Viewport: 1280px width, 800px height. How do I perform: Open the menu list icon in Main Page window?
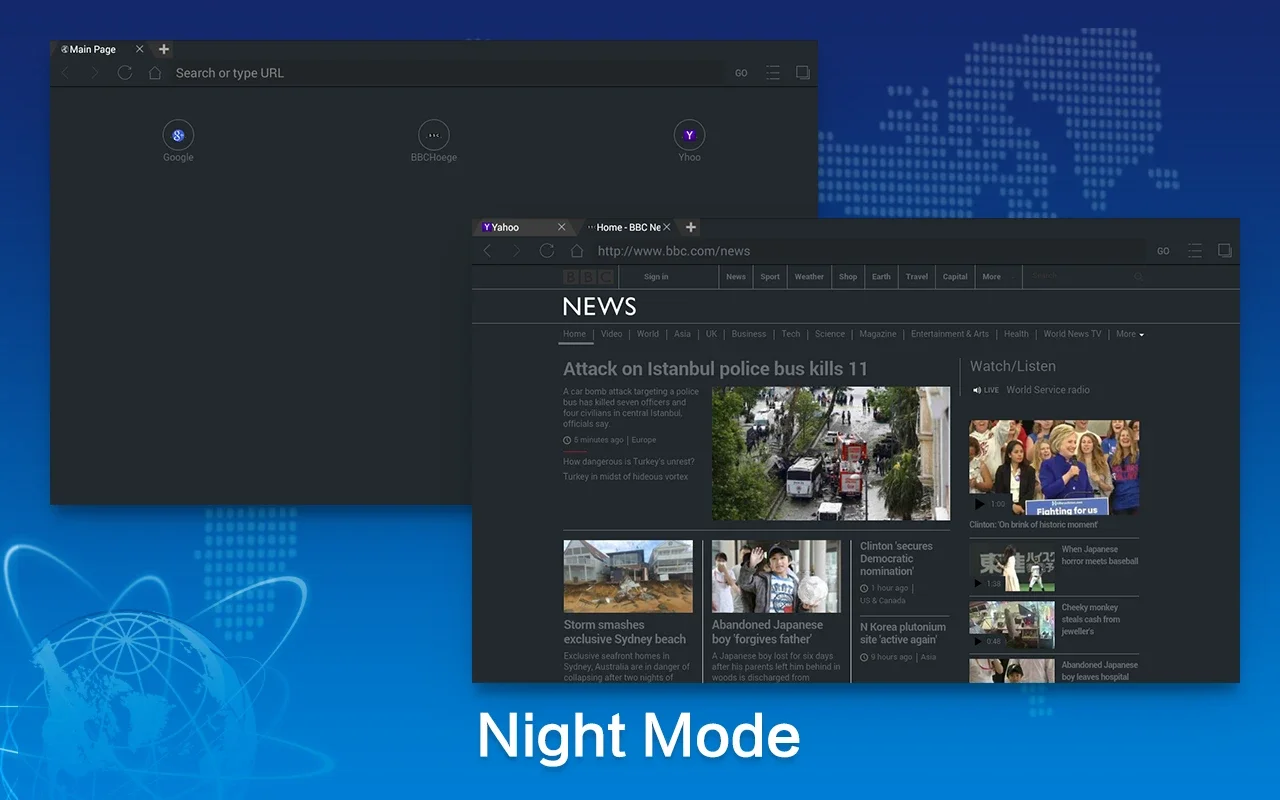[x=773, y=73]
